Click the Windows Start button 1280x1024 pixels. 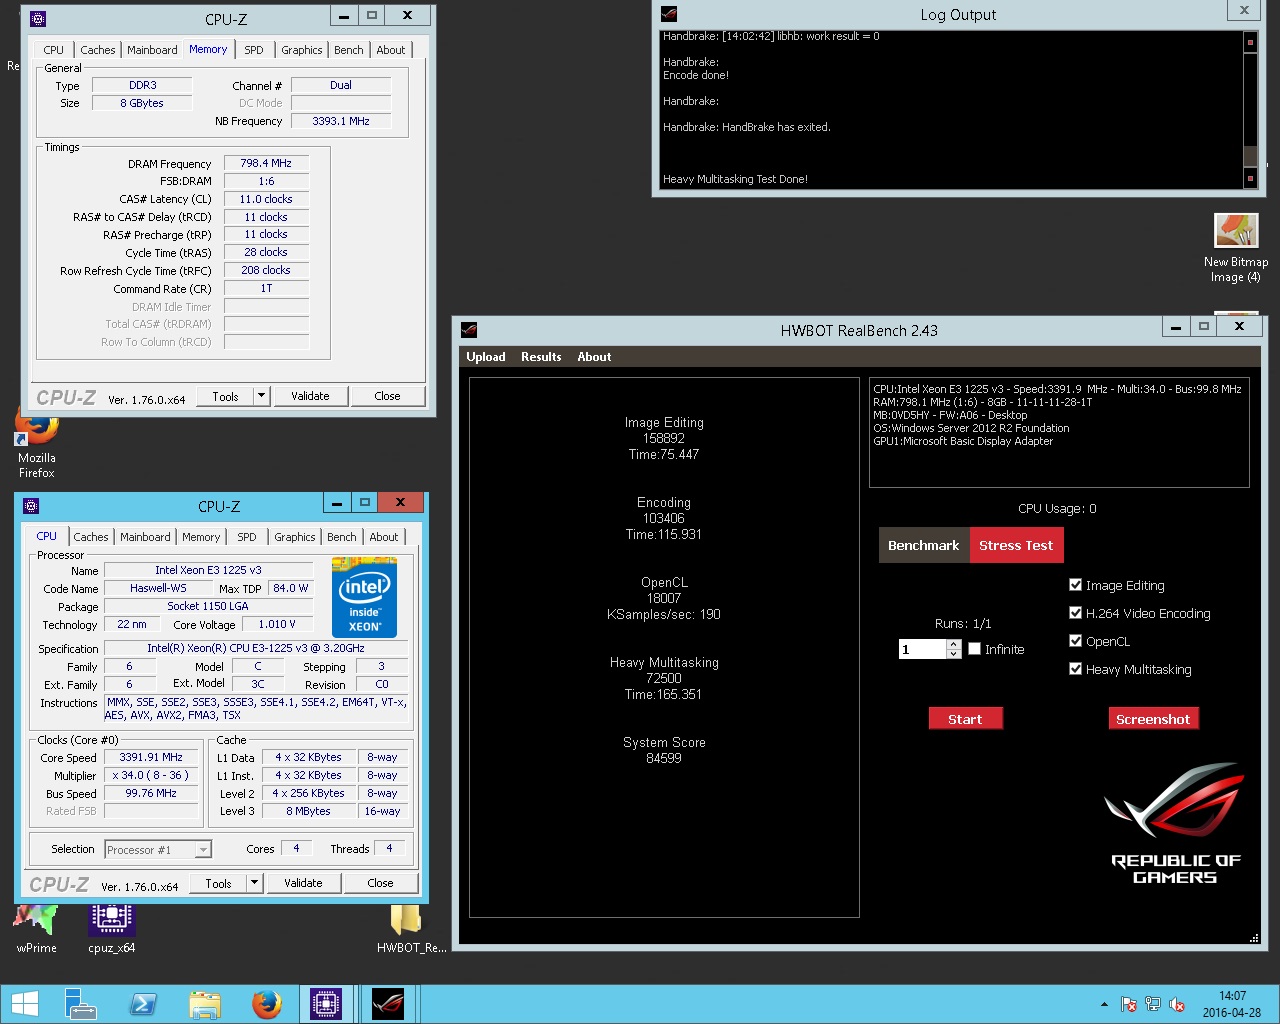pyautogui.click(x=24, y=1004)
